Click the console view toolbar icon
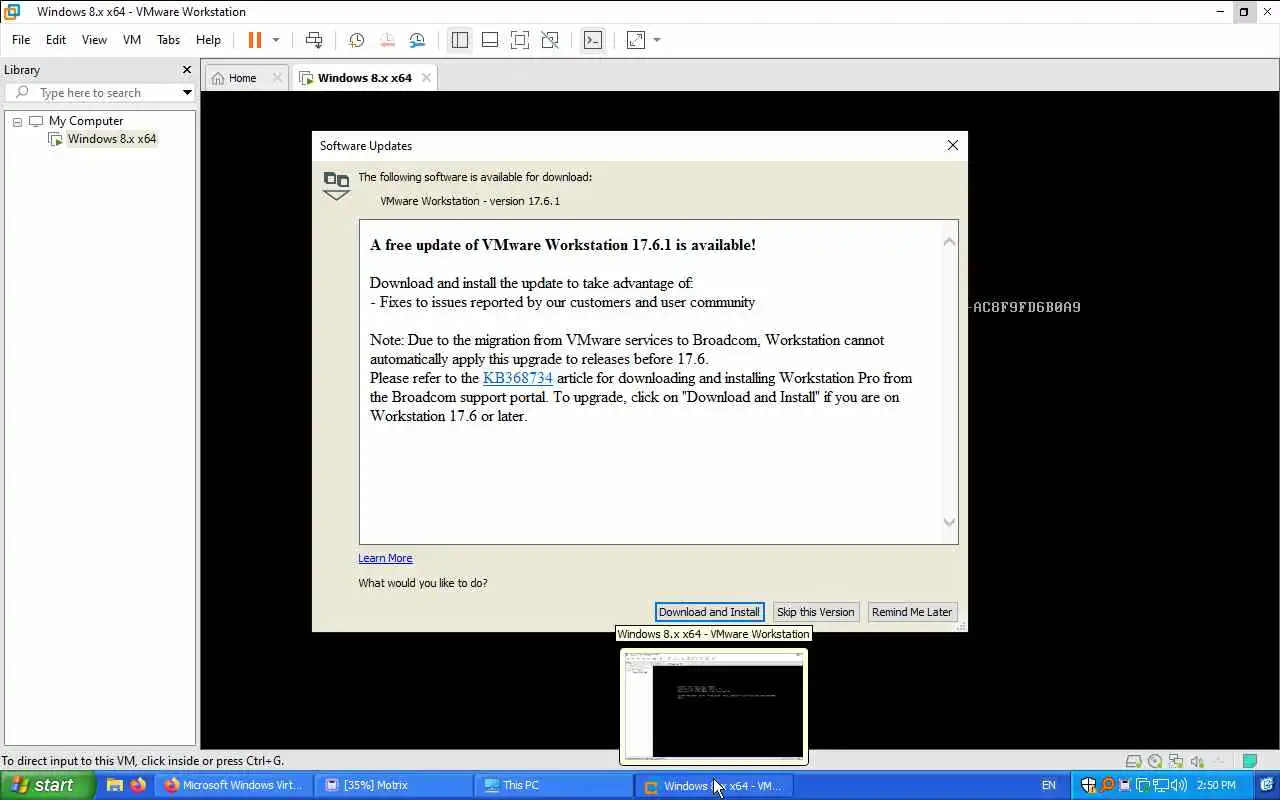The image size is (1280, 800). [x=593, y=40]
